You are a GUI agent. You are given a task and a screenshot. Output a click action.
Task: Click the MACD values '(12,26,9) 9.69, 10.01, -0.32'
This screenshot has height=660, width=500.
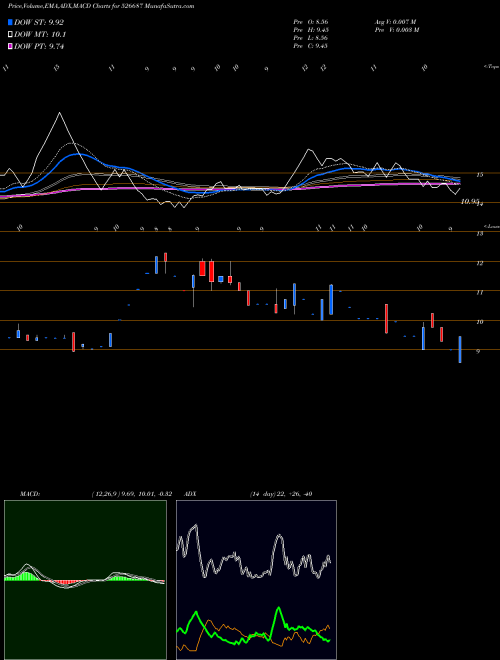pyautogui.click(x=131, y=494)
